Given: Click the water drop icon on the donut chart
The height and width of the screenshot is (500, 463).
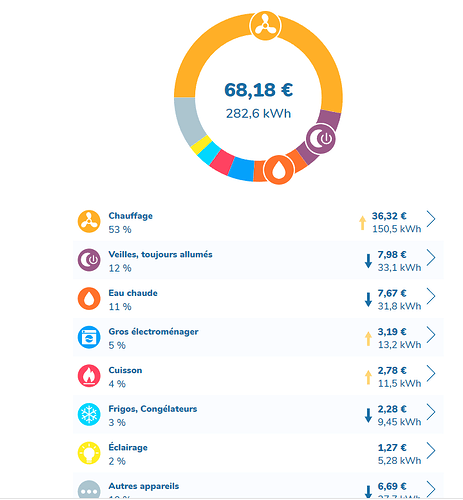Looking at the screenshot, I should 279,170.
